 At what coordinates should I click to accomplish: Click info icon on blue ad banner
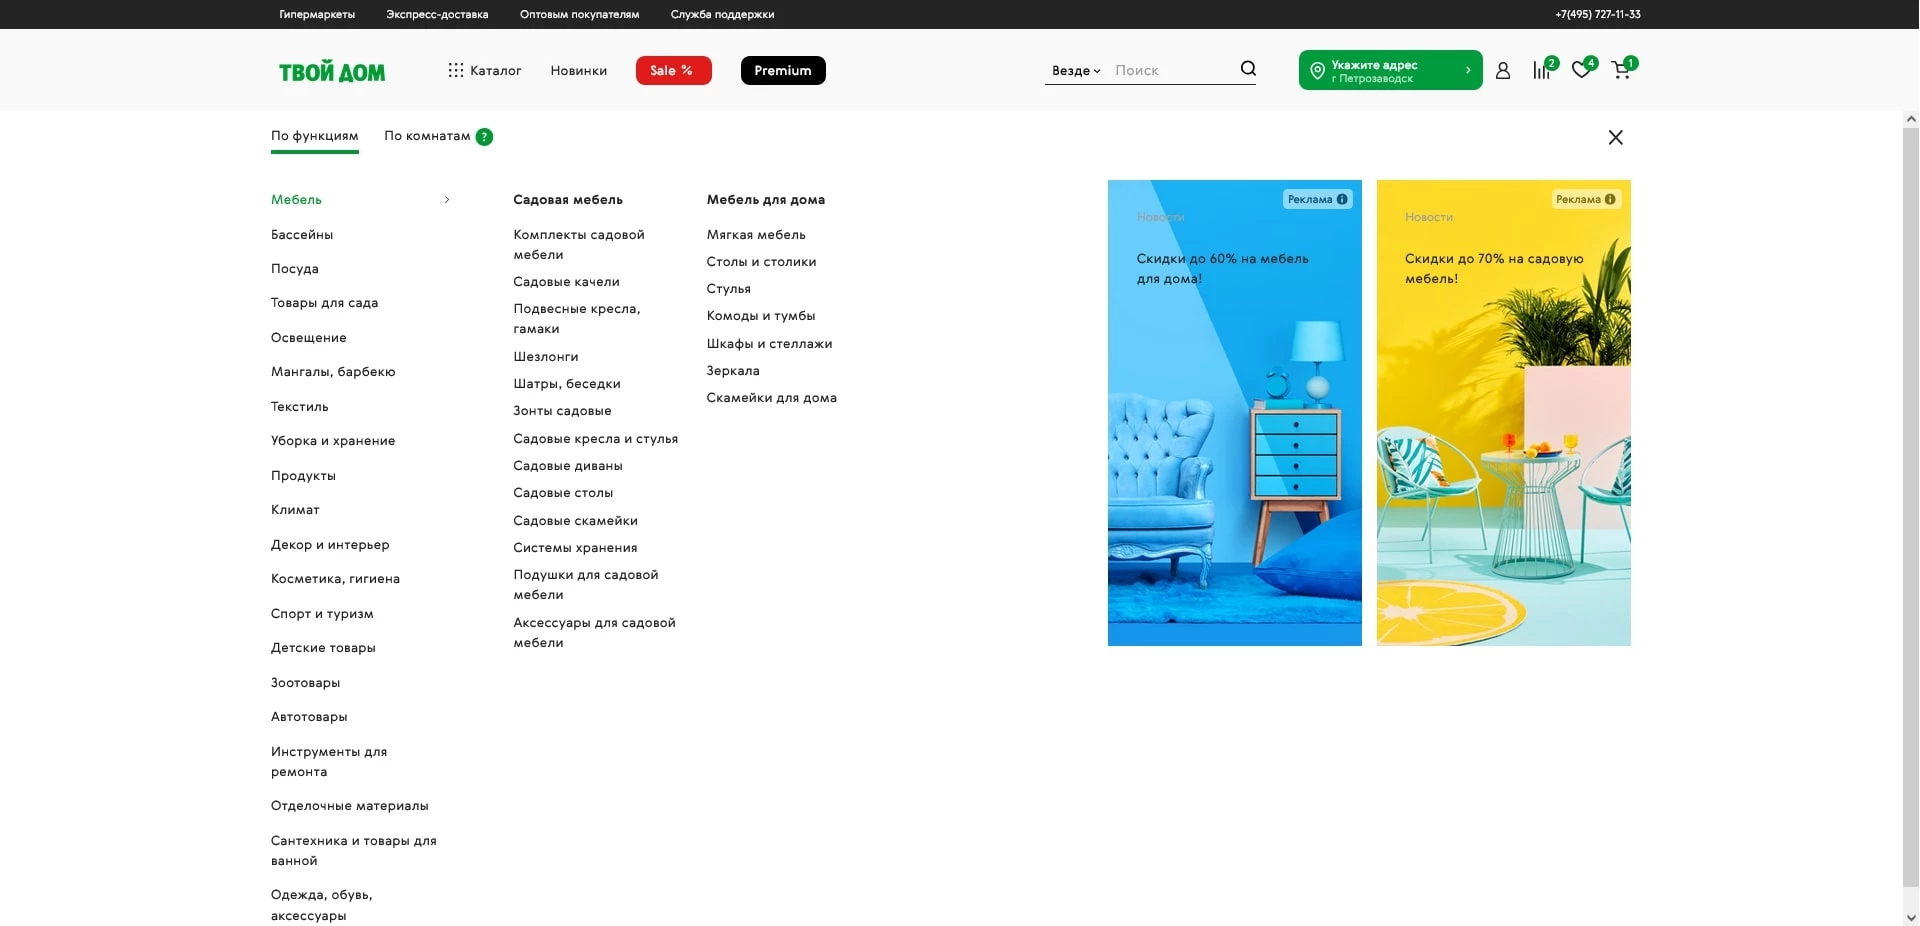(1342, 200)
